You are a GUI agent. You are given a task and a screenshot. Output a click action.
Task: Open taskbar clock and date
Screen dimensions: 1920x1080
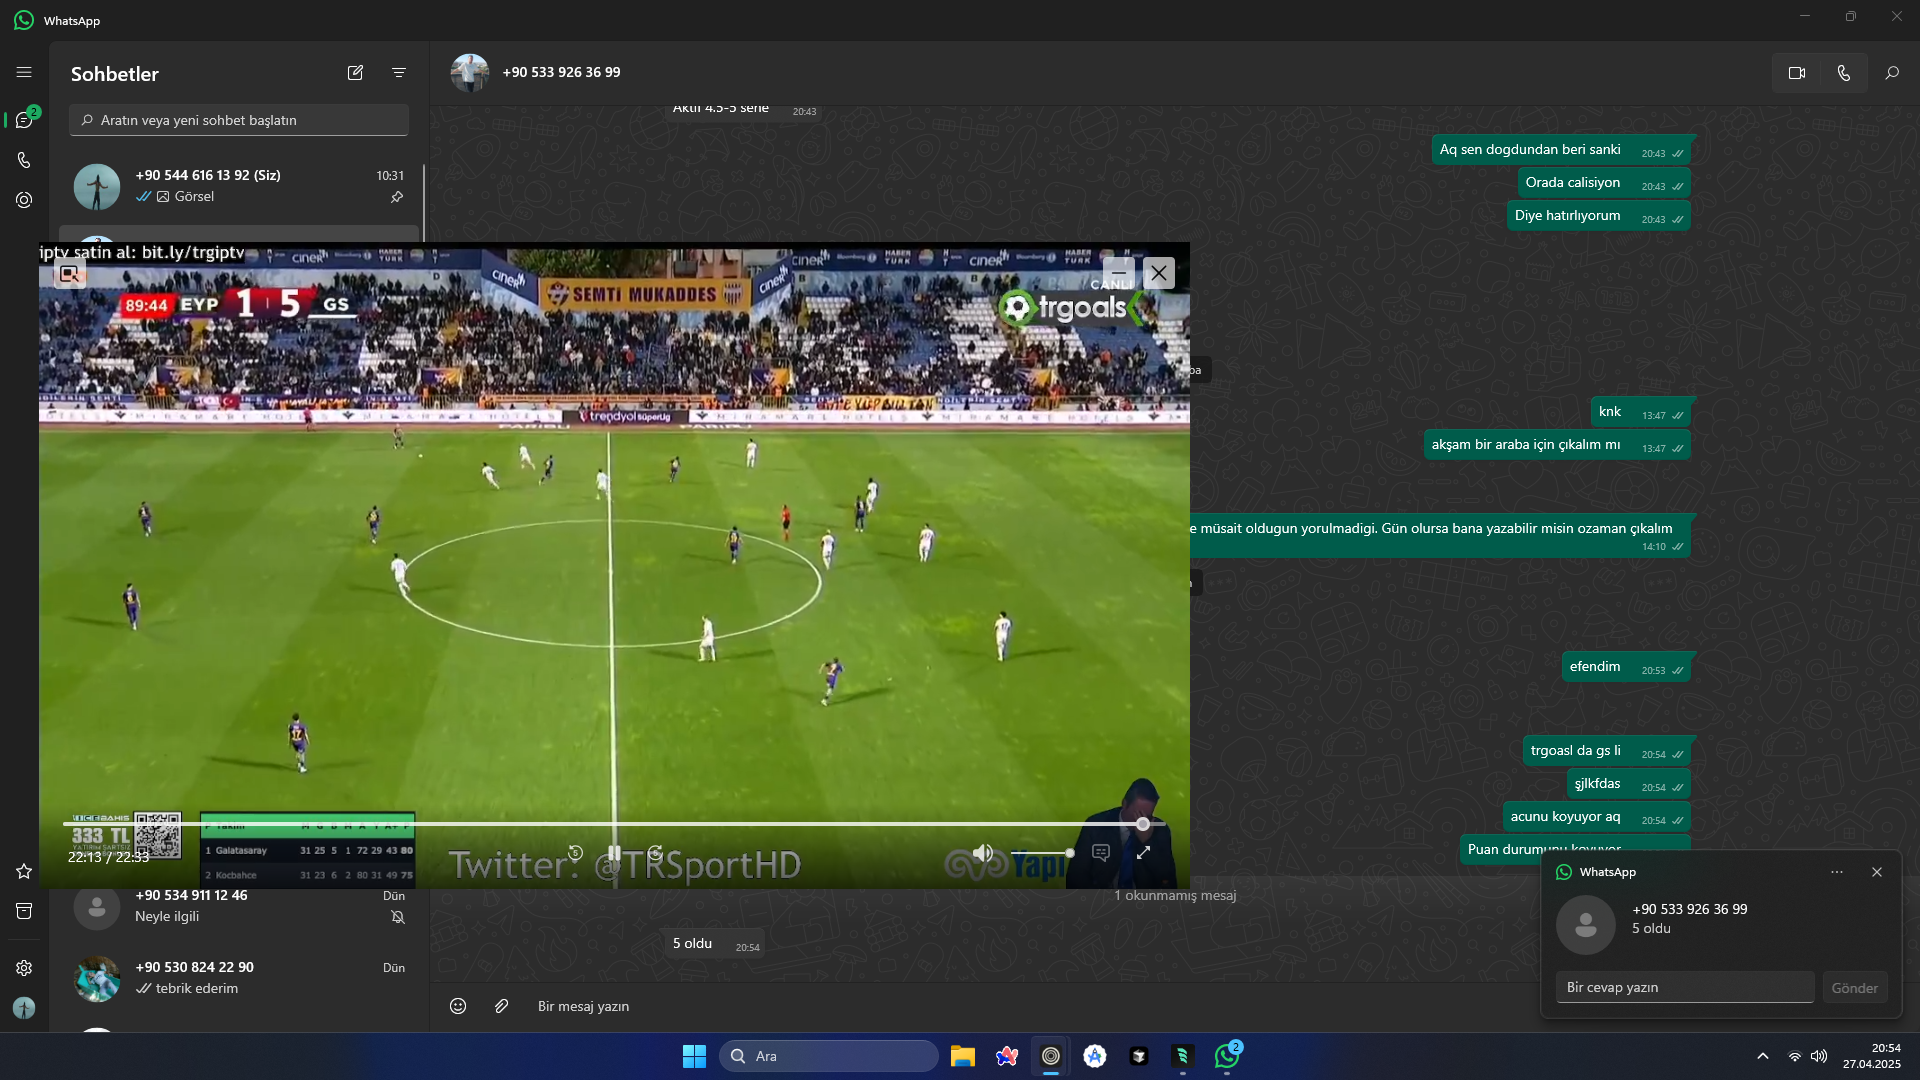tap(1872, 1056)
